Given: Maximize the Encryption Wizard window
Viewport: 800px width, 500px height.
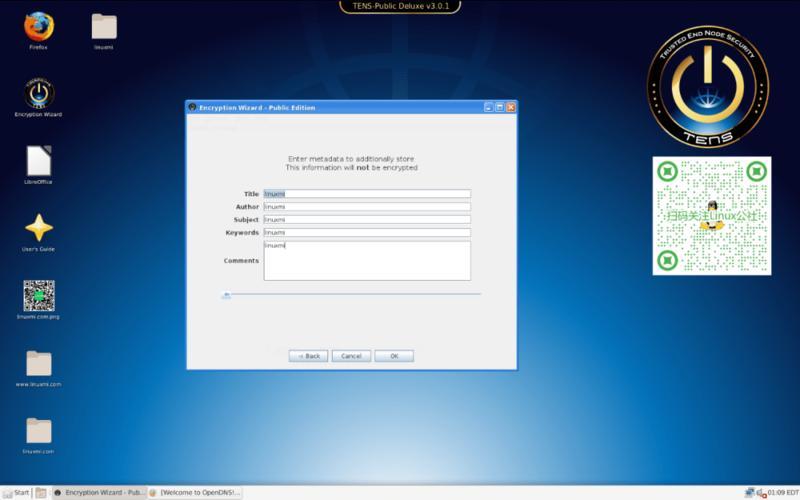Looking at the screenshot, I should coord(499,107).
